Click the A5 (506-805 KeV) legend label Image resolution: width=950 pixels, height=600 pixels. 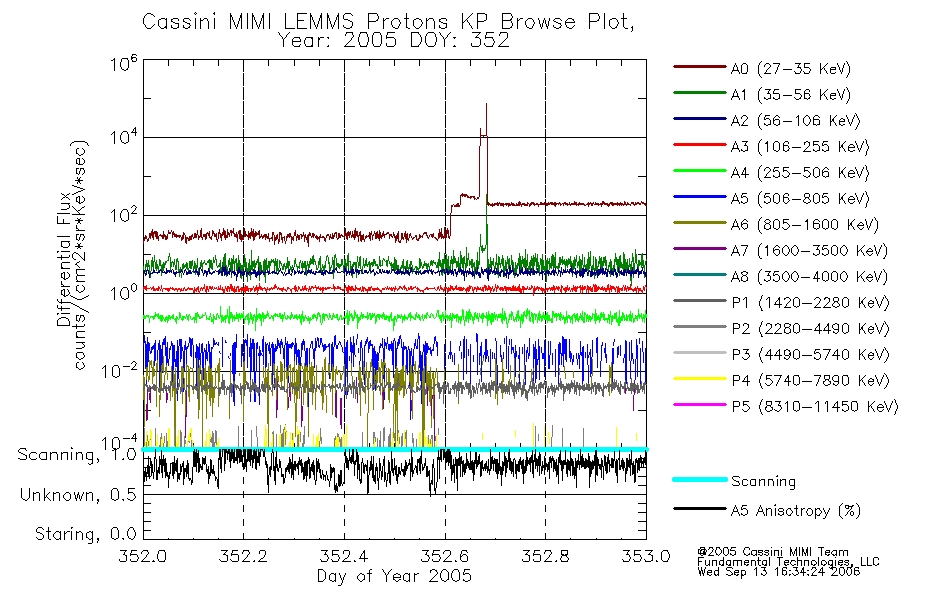pos(800,199)
